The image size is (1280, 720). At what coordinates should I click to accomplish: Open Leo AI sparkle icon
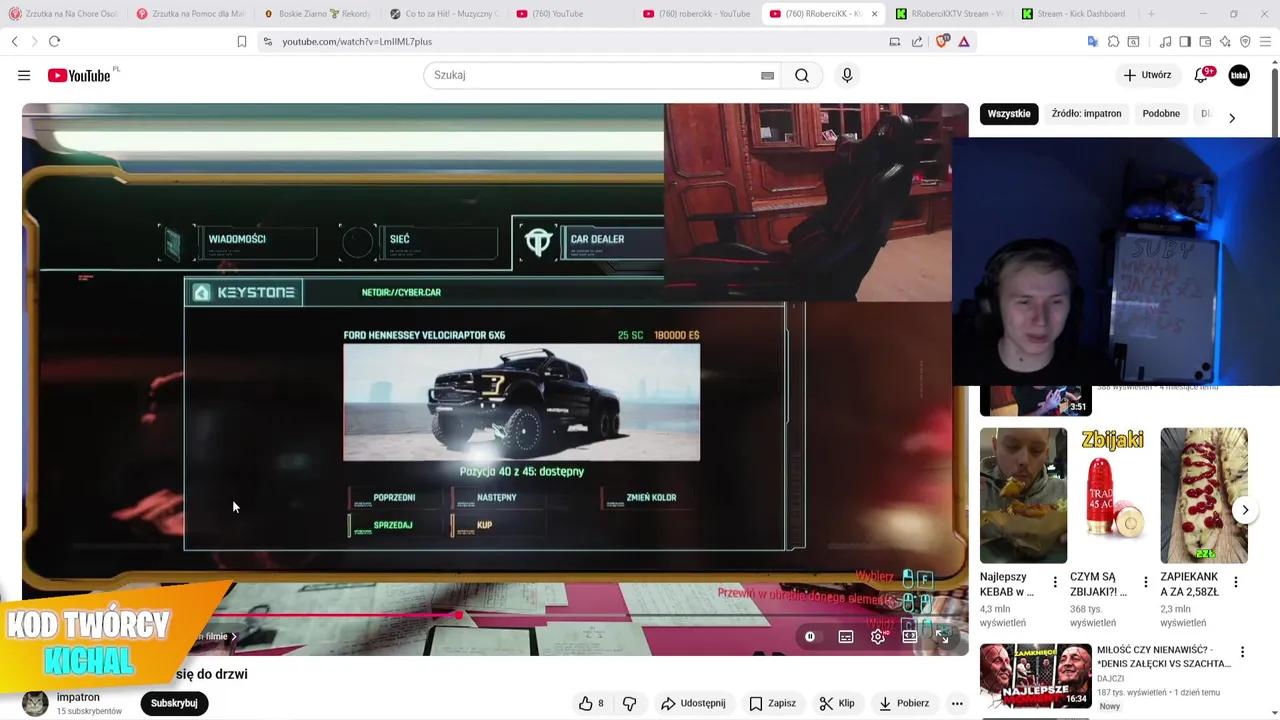pos(1225,41)
